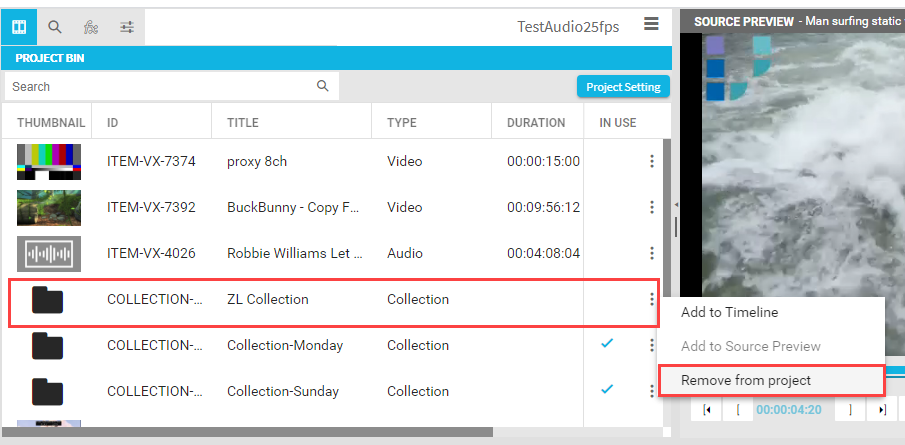Go to mark in point button

pos(708,409)
